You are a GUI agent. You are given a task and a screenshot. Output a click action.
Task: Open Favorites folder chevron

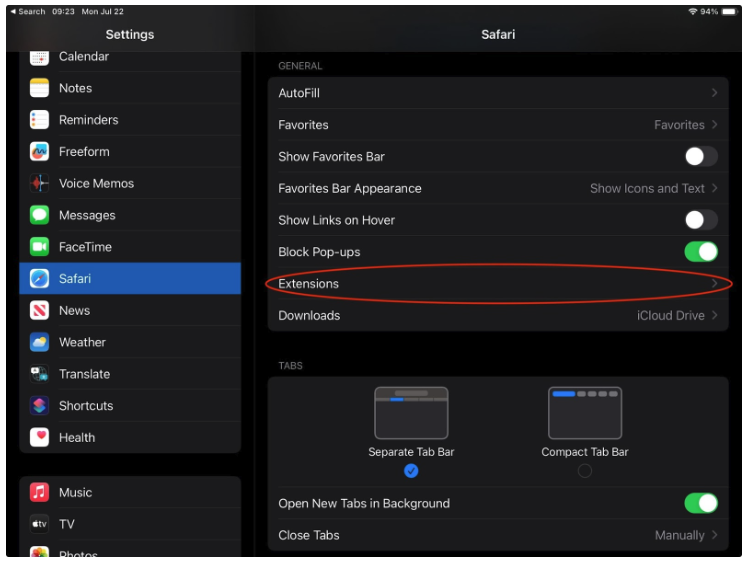tap(714, 125)
